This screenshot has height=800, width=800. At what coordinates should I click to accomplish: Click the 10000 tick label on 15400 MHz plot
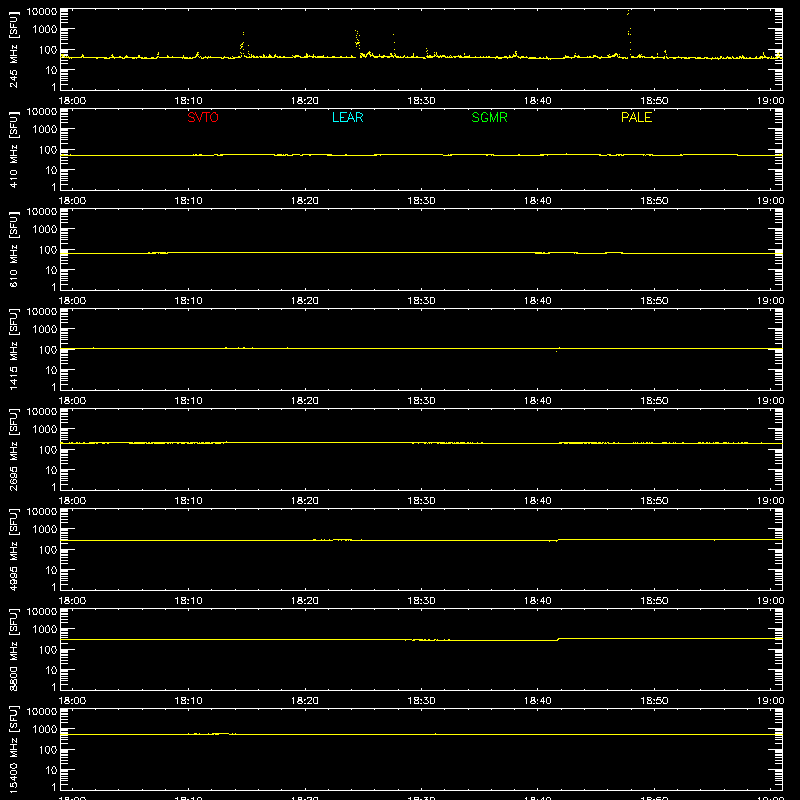click(x=42, y=712)
